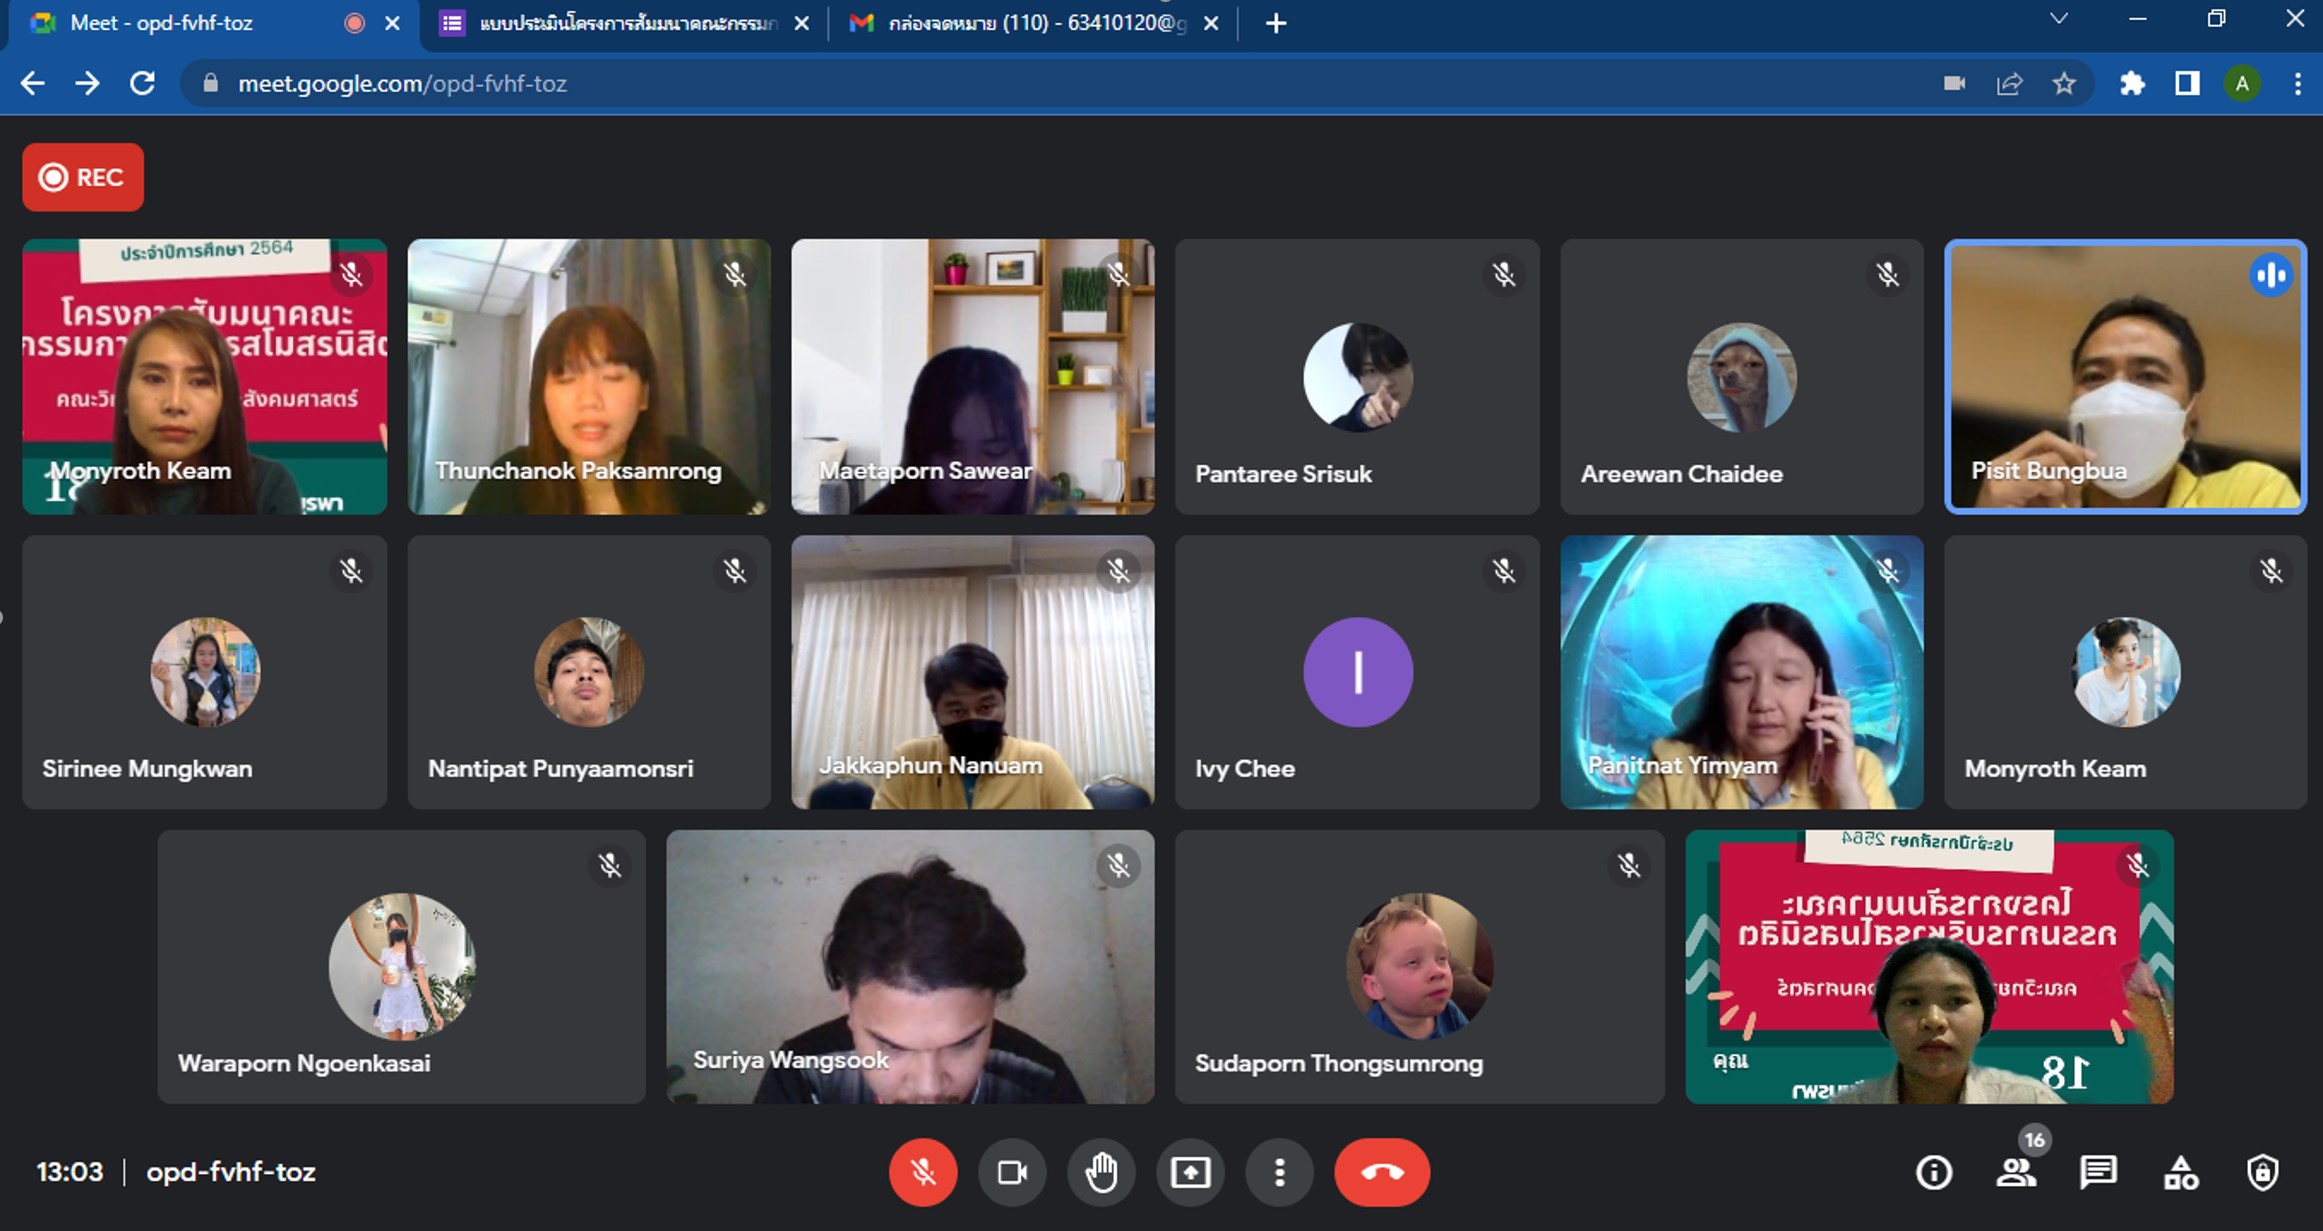Open the three-dot more options menu
Image resolution: width=2323 pixels, height=1231 pixels.
(x=1279, y=1172)
